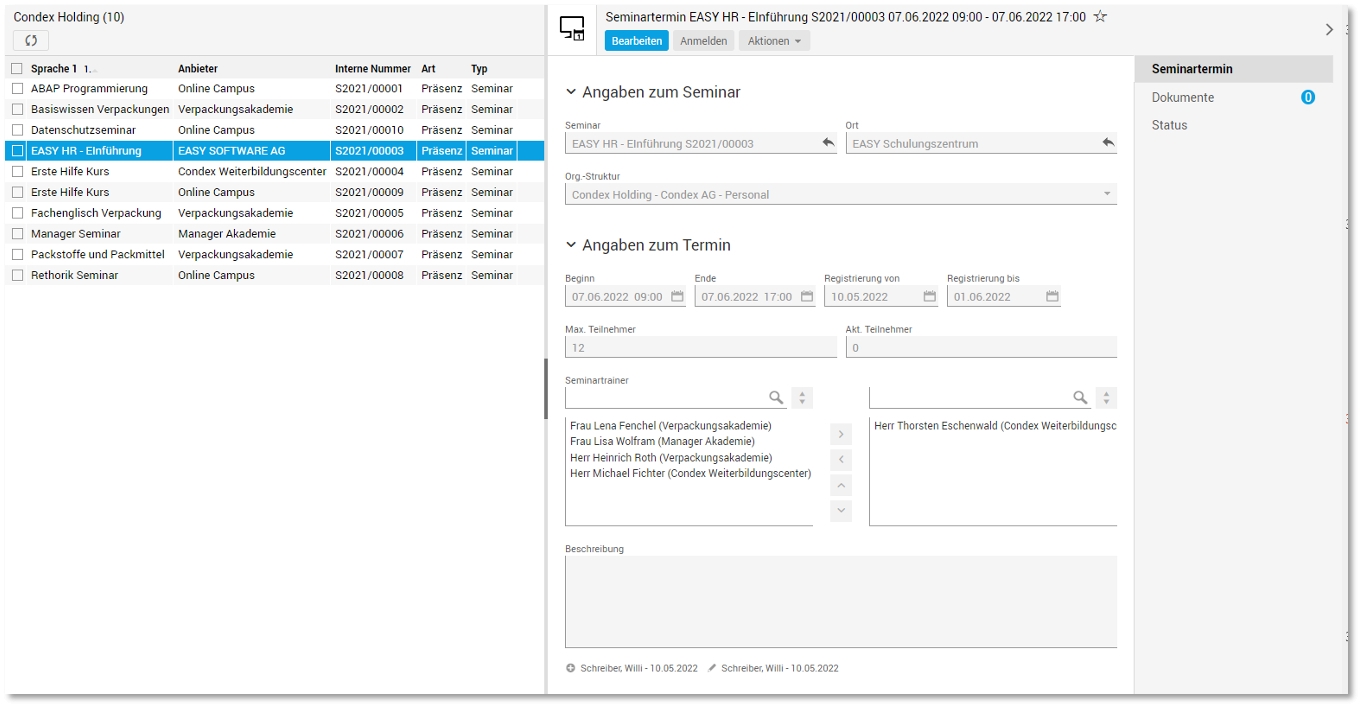Collapse the Angaben zum Seminar section
Viewport: 1362px width, 708px height.
click(x=571, y=92)
